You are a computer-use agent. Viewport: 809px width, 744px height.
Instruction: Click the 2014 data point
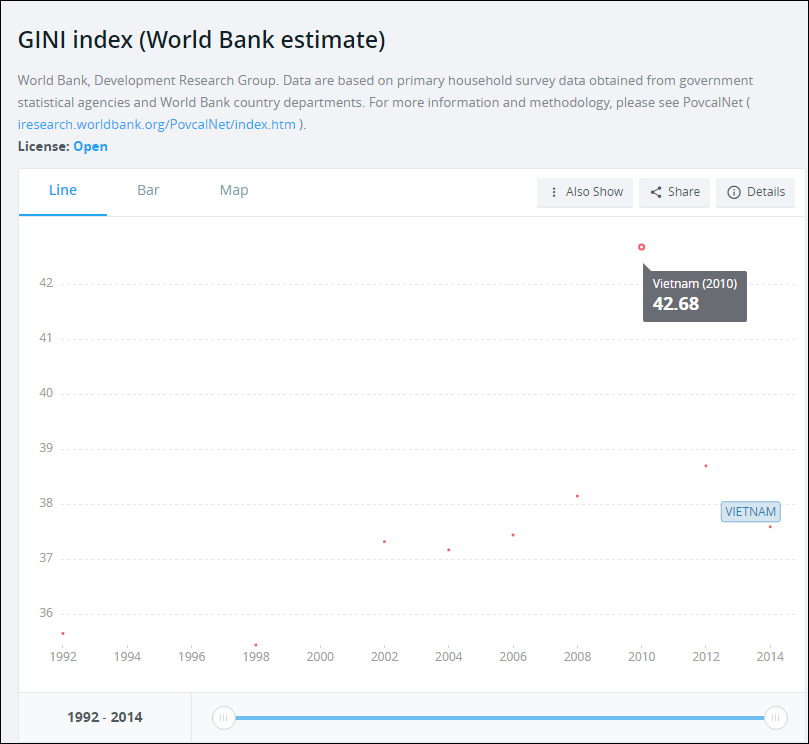770,527
